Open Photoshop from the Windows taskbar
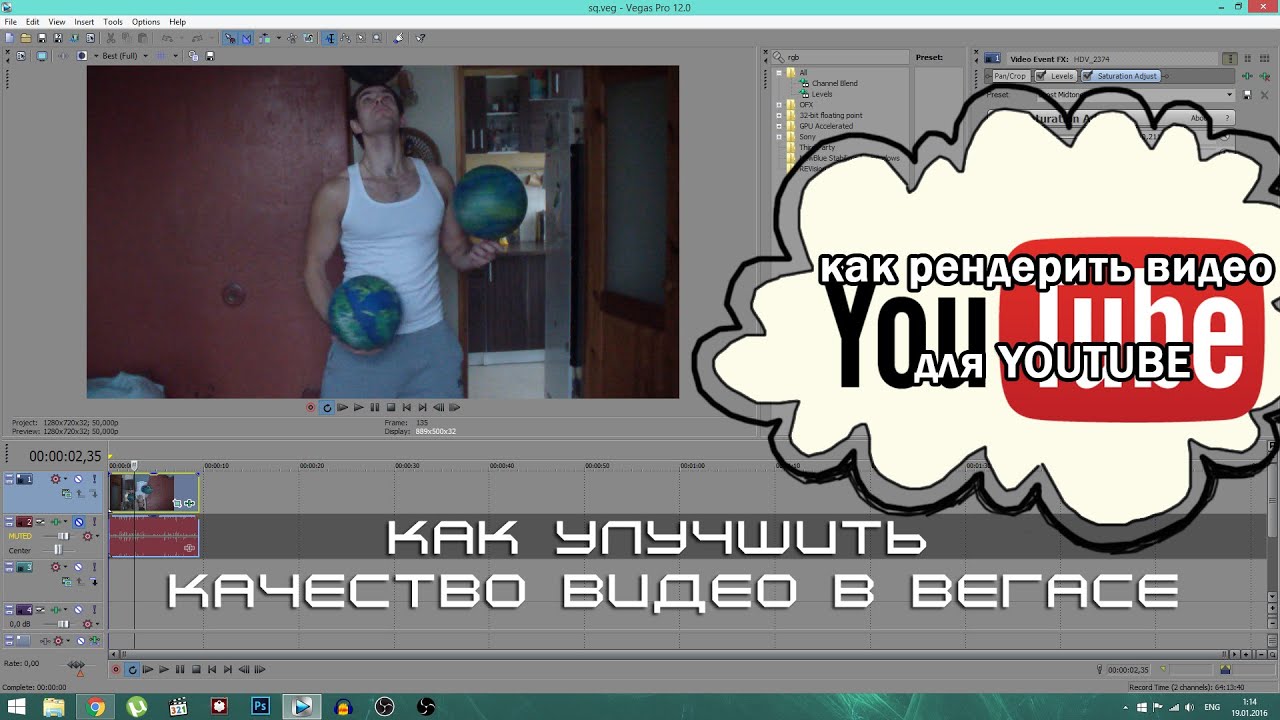Screen dimensions: 1280x720 click(x=260, y=706)
